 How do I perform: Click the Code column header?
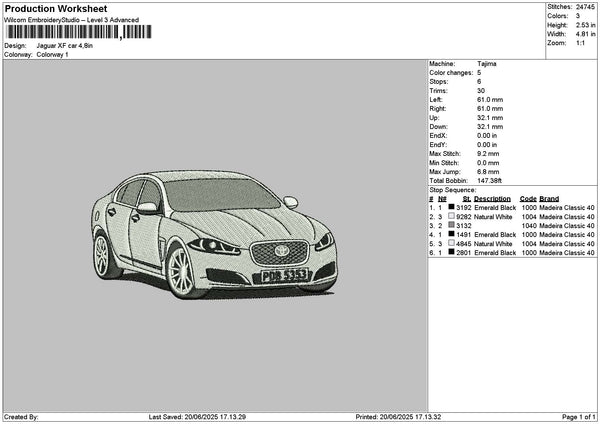pyautogui.click(x=528, y=198)
